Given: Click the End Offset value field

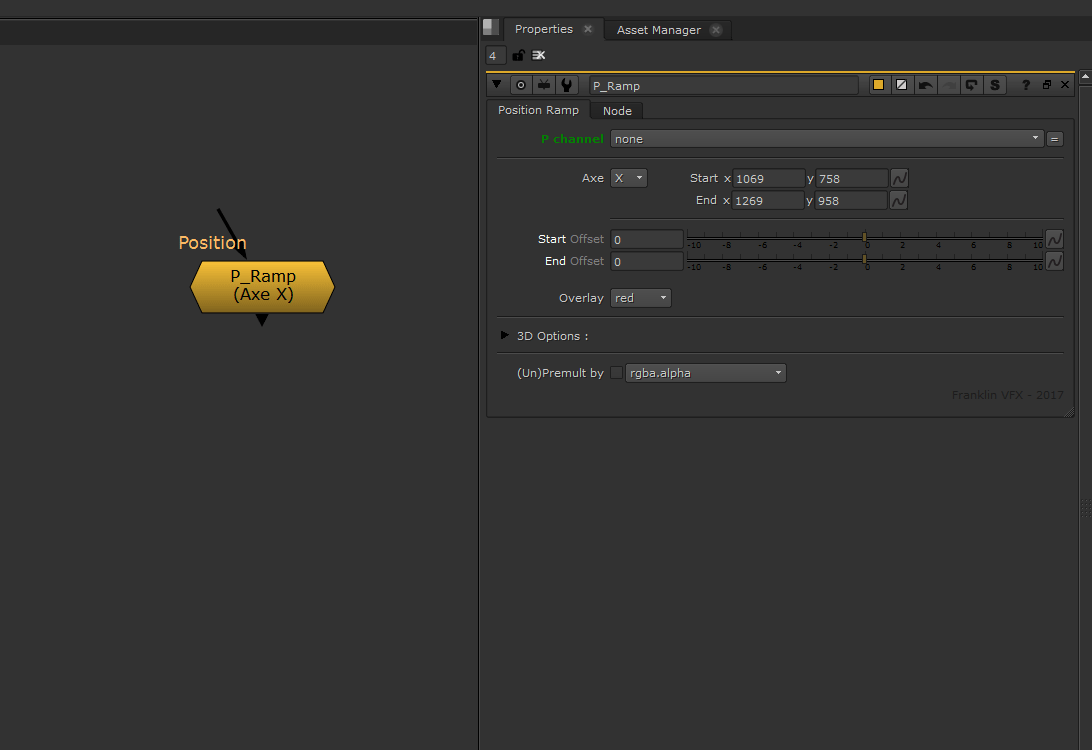Looking at the screenshot, I should tap(646, 261).
